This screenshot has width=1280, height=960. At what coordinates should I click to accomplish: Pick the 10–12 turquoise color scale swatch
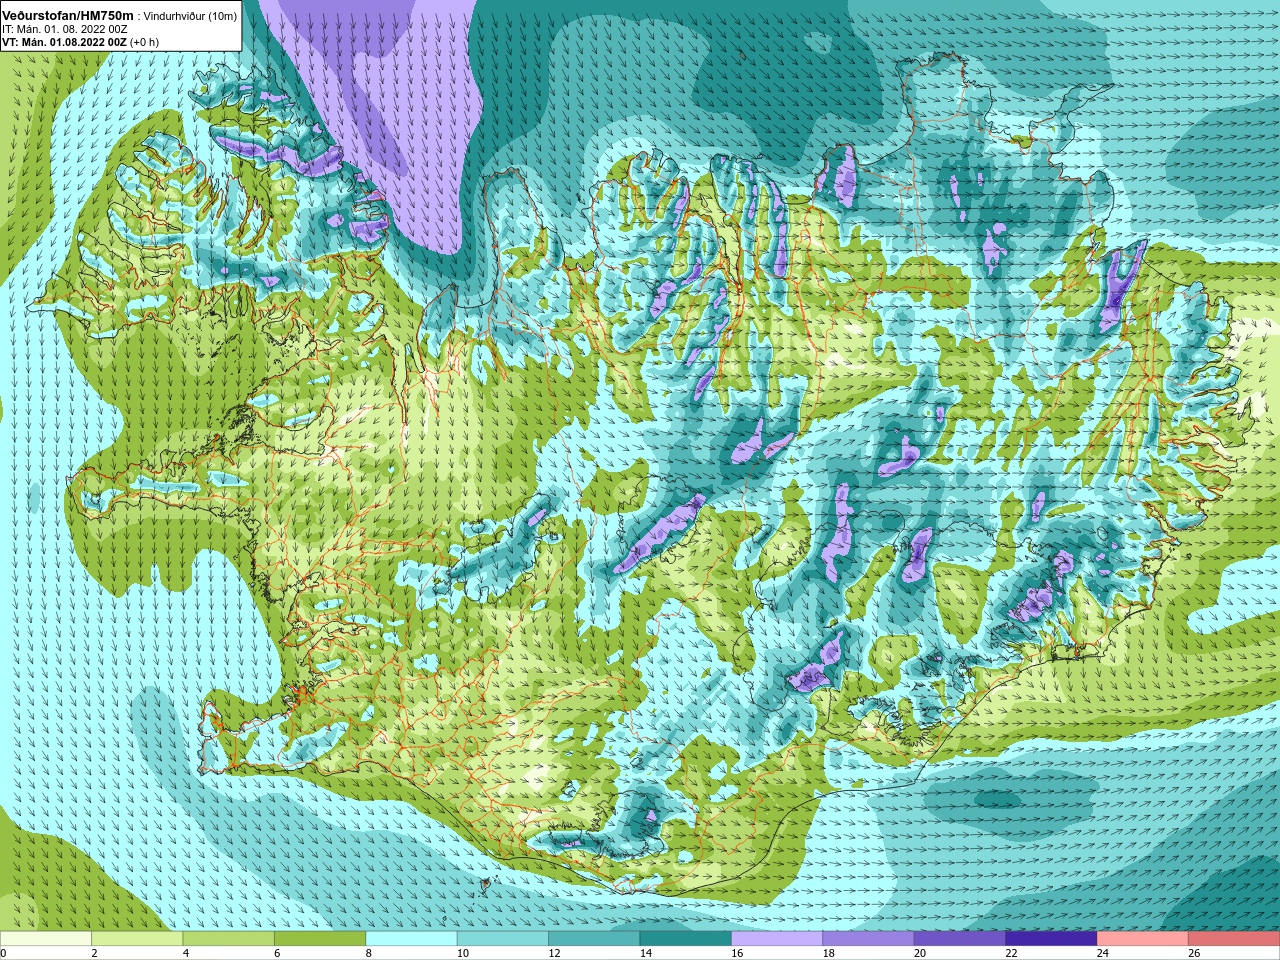(x=503, y=939)
